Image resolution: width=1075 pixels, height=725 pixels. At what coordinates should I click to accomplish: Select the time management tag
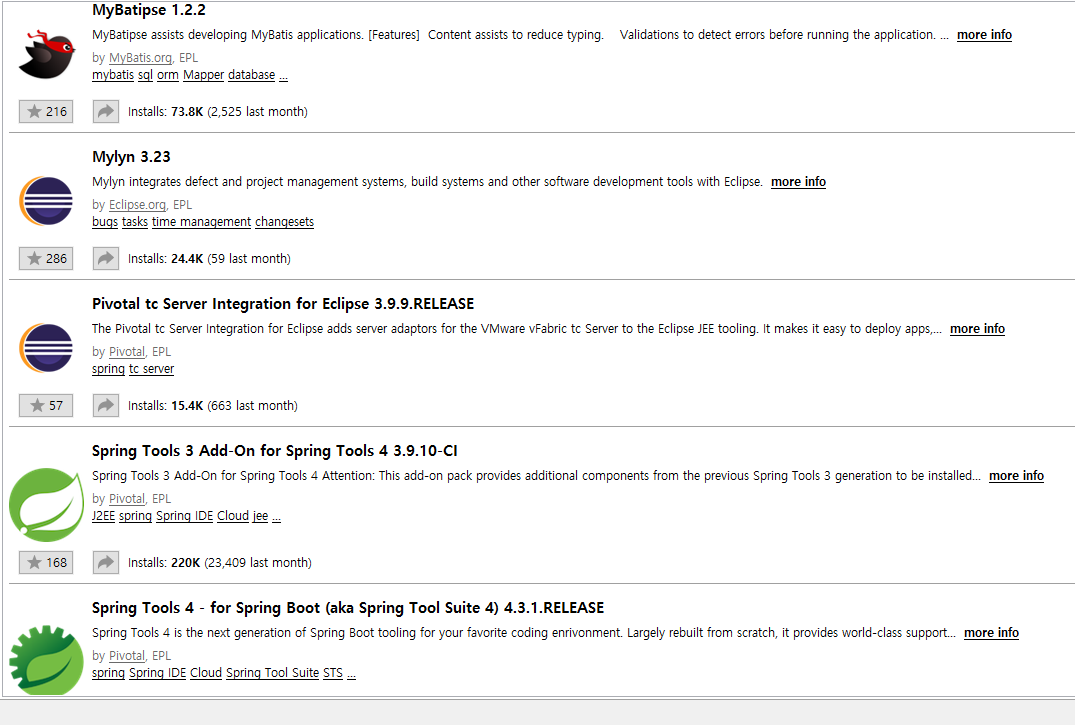pos(202,222)
